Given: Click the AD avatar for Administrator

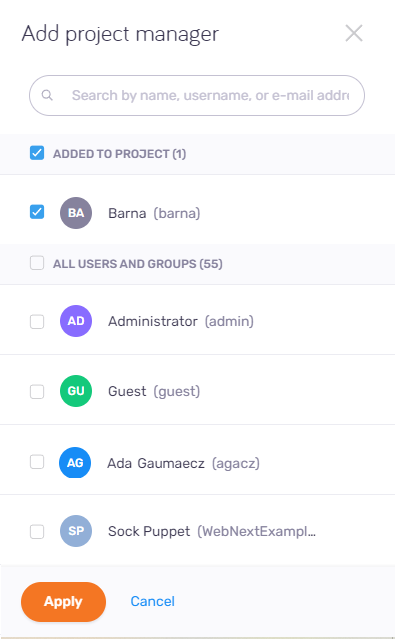Looking at the screenshot, I should (76, 321).
